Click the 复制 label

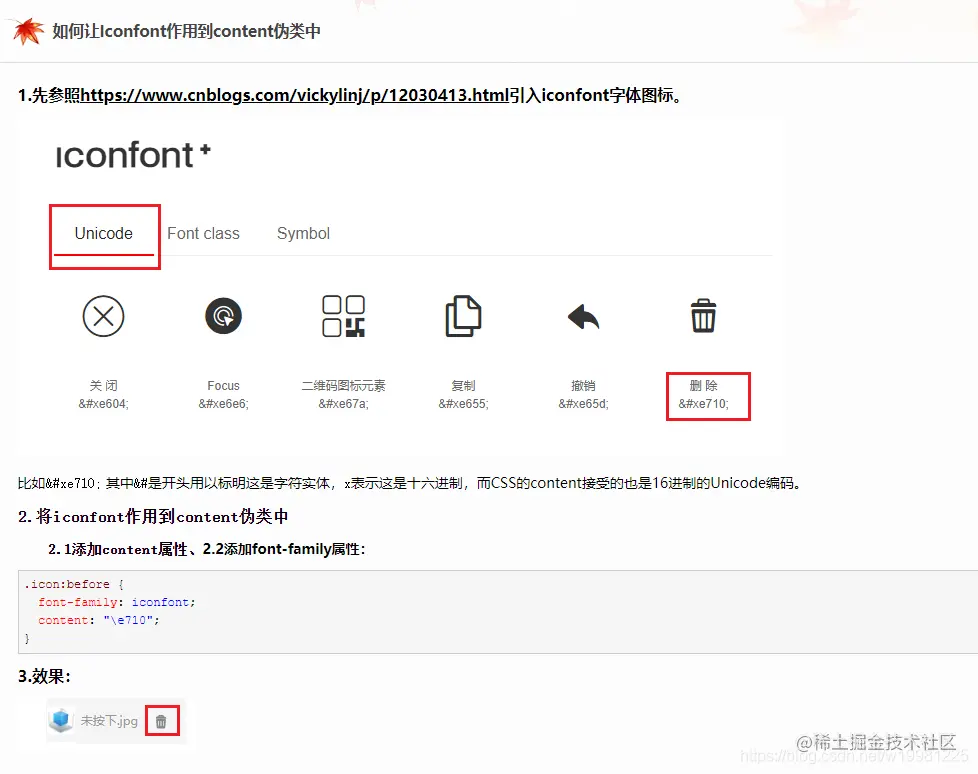point(463,385)
